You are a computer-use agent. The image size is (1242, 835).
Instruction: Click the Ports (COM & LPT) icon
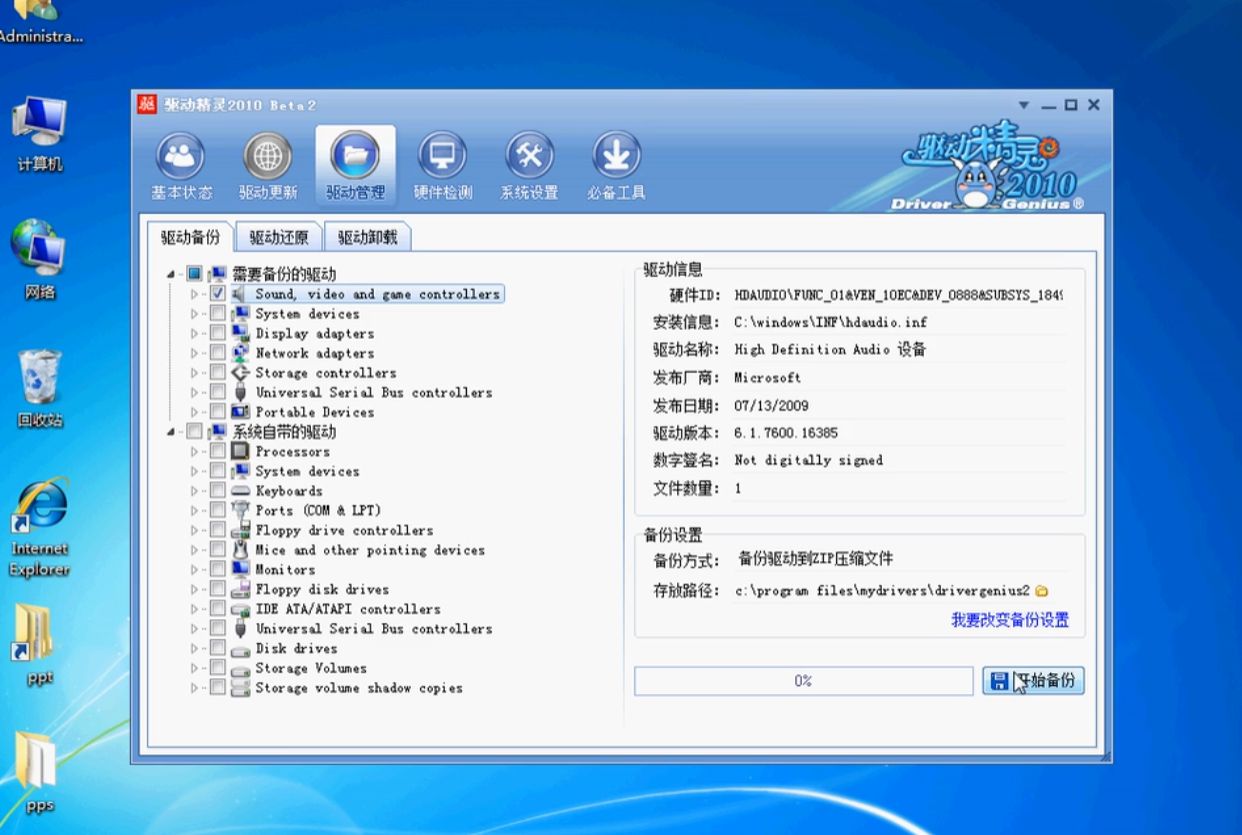pyautogui.click(x=240, y=510)
